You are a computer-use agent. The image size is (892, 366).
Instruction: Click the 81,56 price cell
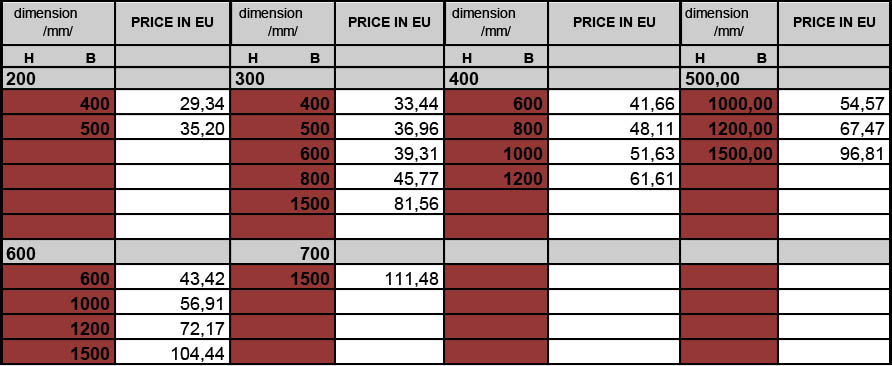390,203
